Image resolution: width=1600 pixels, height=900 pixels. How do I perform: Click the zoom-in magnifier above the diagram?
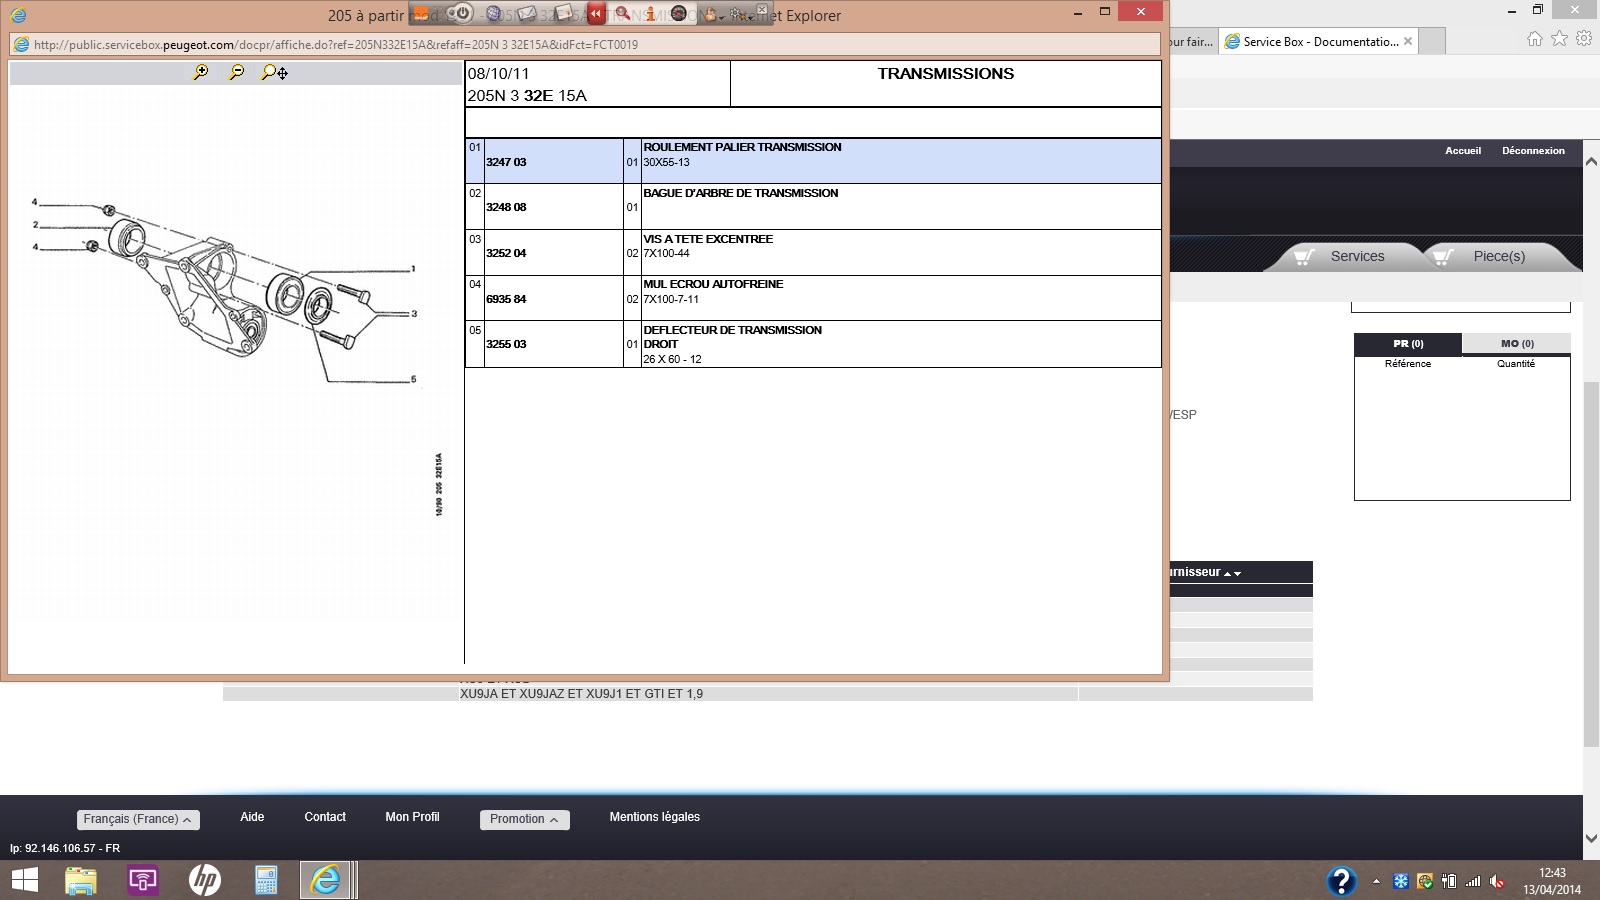[x=200, y=72]
